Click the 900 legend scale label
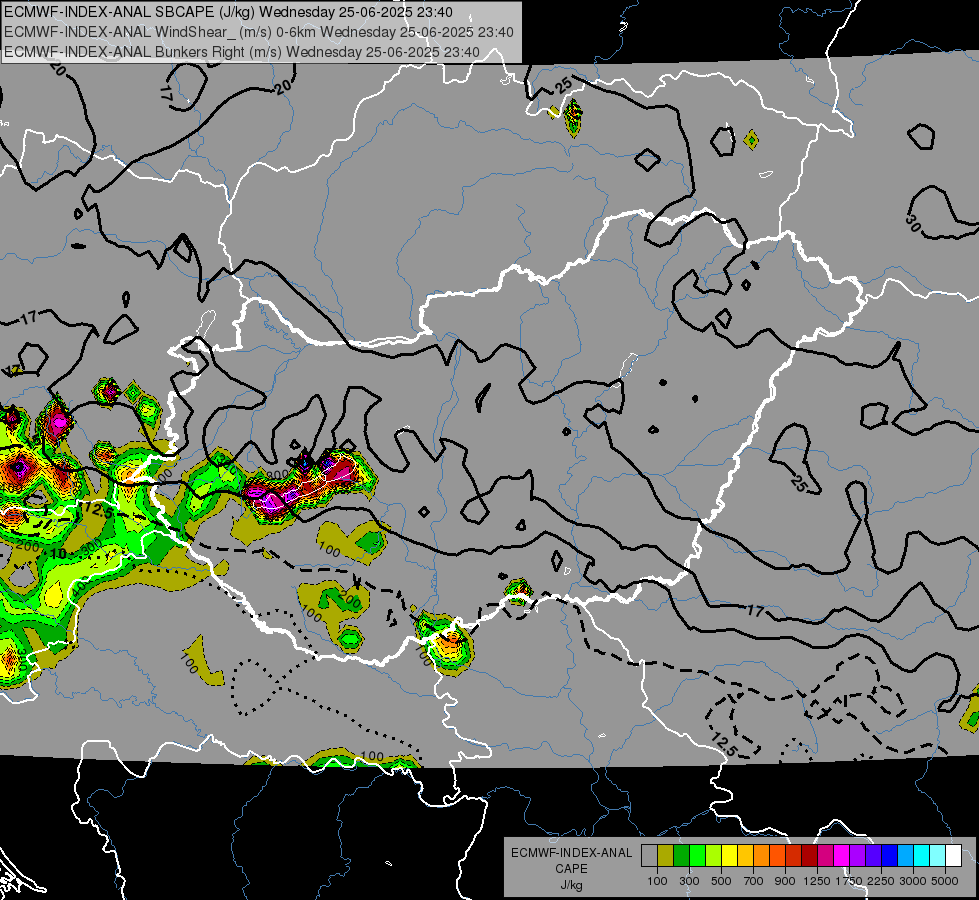The height and width of the screenshot is (900, 979). coord(785,881)
